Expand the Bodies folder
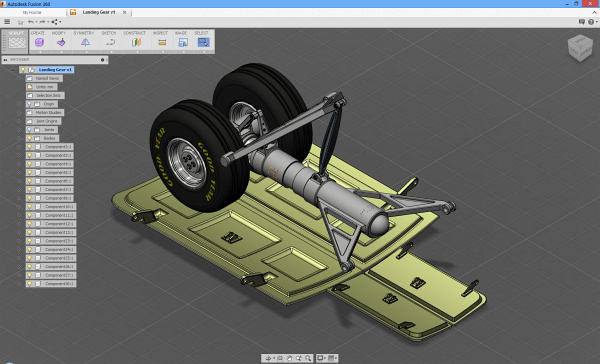This screenshot has width=600, height=364. pyautogui.click(x=19, y=138)
